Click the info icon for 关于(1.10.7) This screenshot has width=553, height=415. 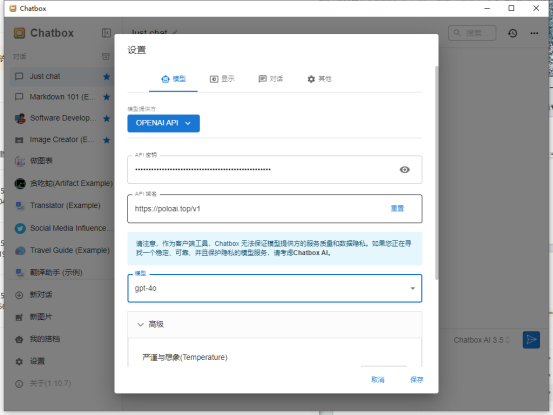click(19, 384)
